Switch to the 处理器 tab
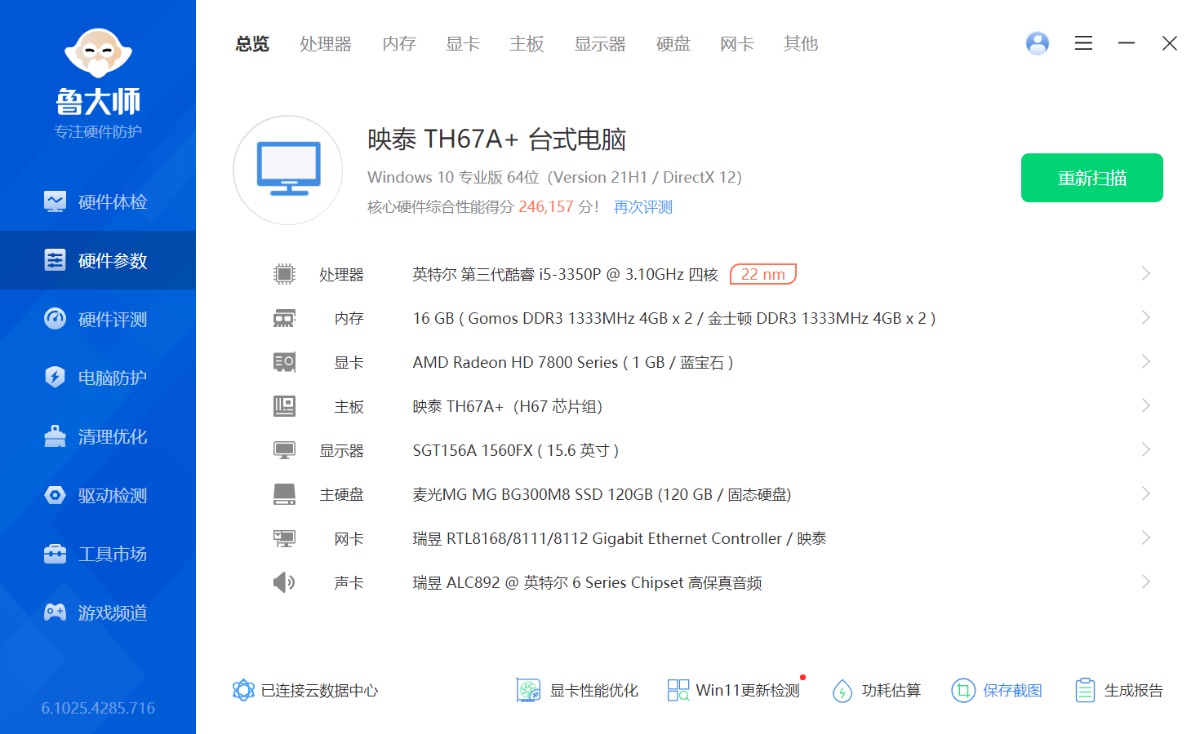Screen dimensions: 1200x734 [x=326, y=44]
